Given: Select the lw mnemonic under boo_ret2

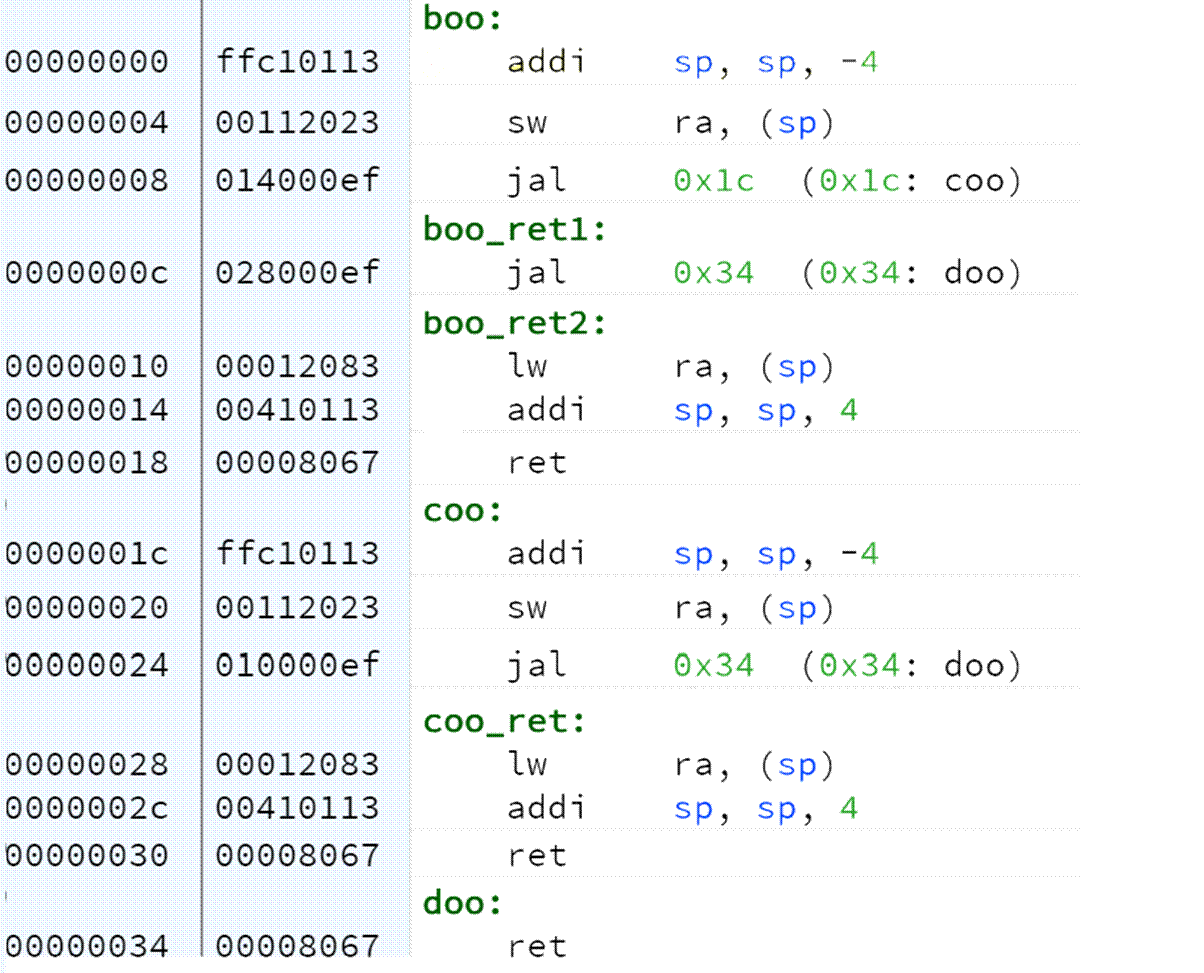Looking at the screenshot, I should tap(527, 367).
